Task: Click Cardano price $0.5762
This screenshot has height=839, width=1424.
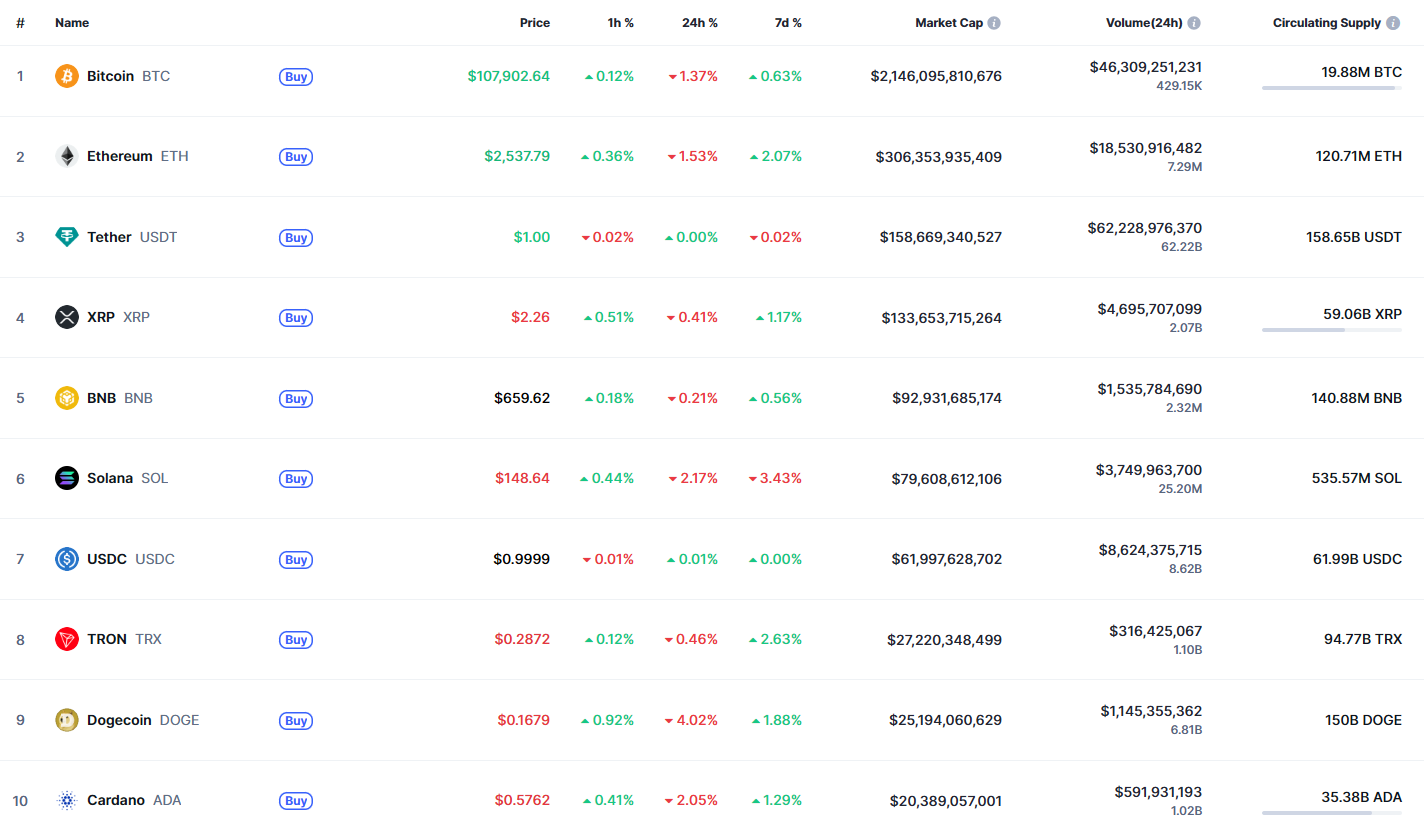Action: 523,800
